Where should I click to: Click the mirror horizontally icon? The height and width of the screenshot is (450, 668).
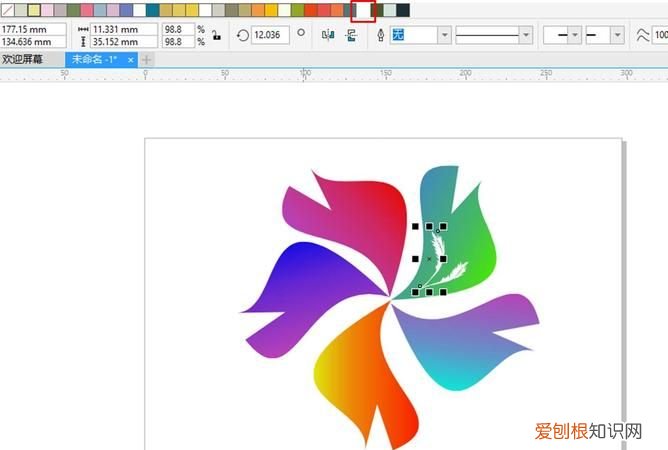327,35
